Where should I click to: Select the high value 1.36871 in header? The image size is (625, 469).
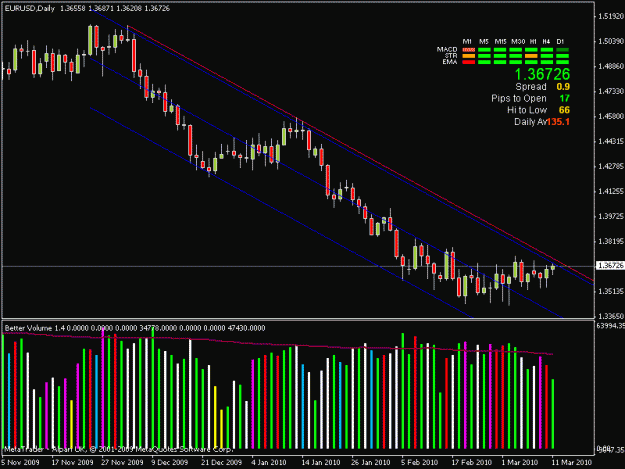click(100, 8)
